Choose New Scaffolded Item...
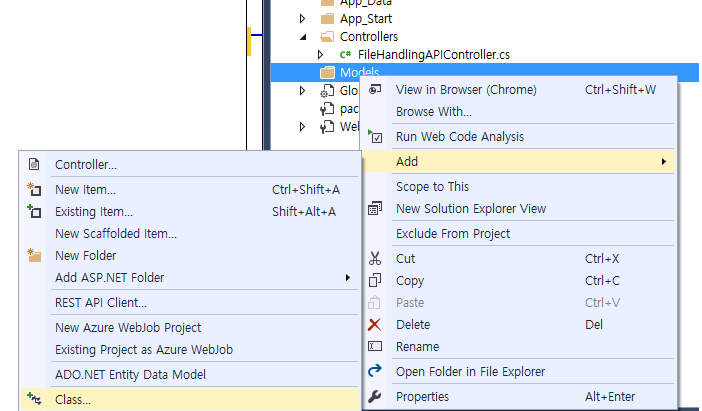The width and height of the screenshot is (702, 411). 190,234
